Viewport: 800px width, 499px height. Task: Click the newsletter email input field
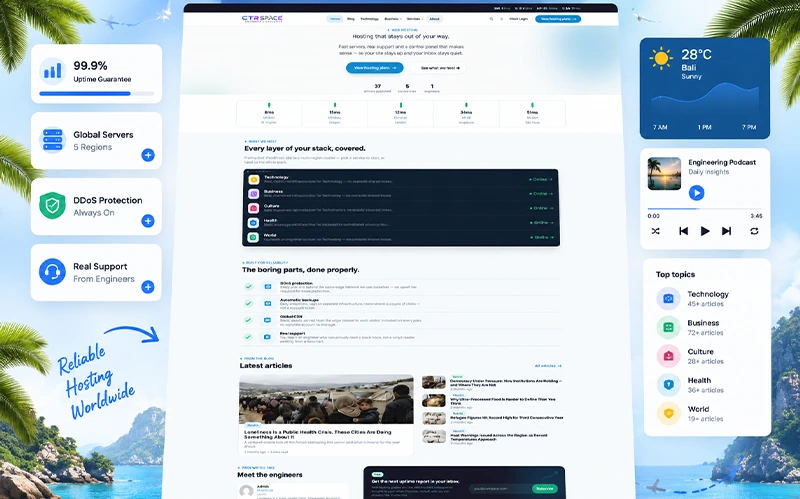click(500, 489)
